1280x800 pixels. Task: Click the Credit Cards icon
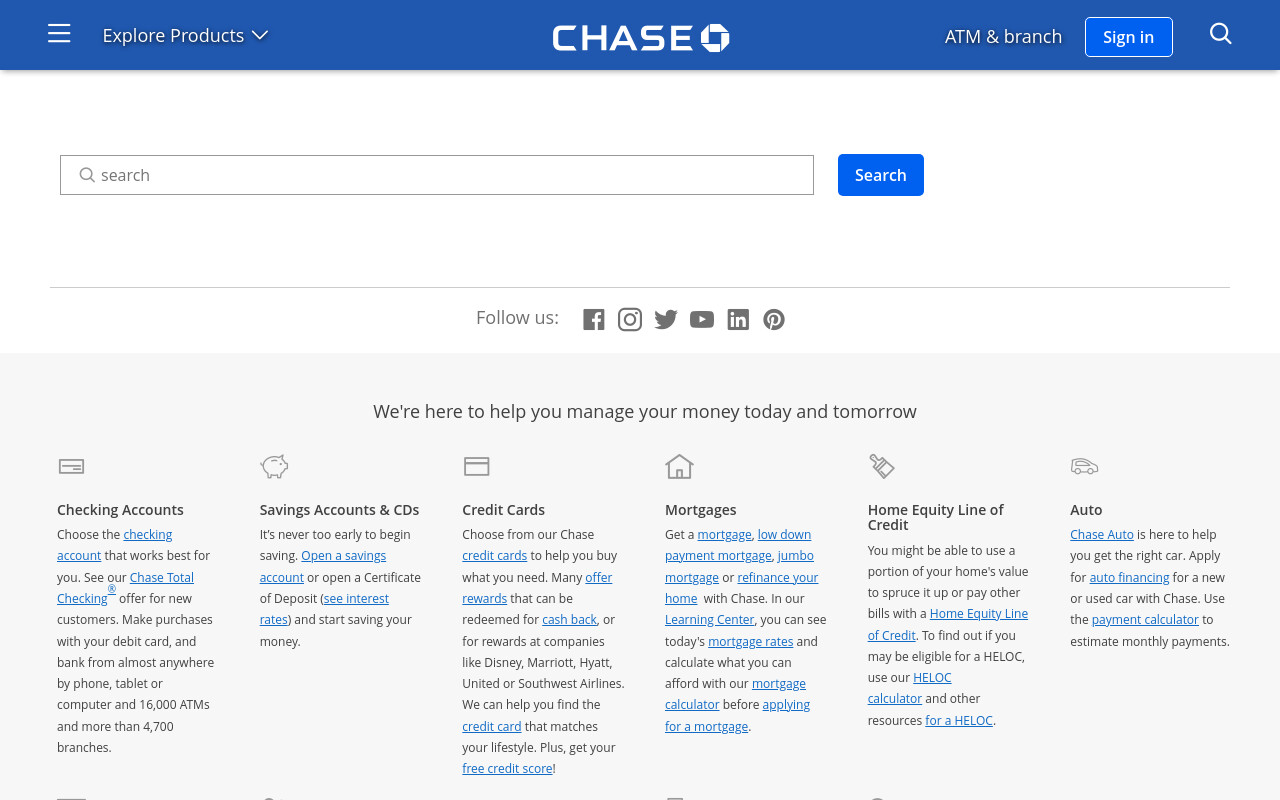[477, 466]
